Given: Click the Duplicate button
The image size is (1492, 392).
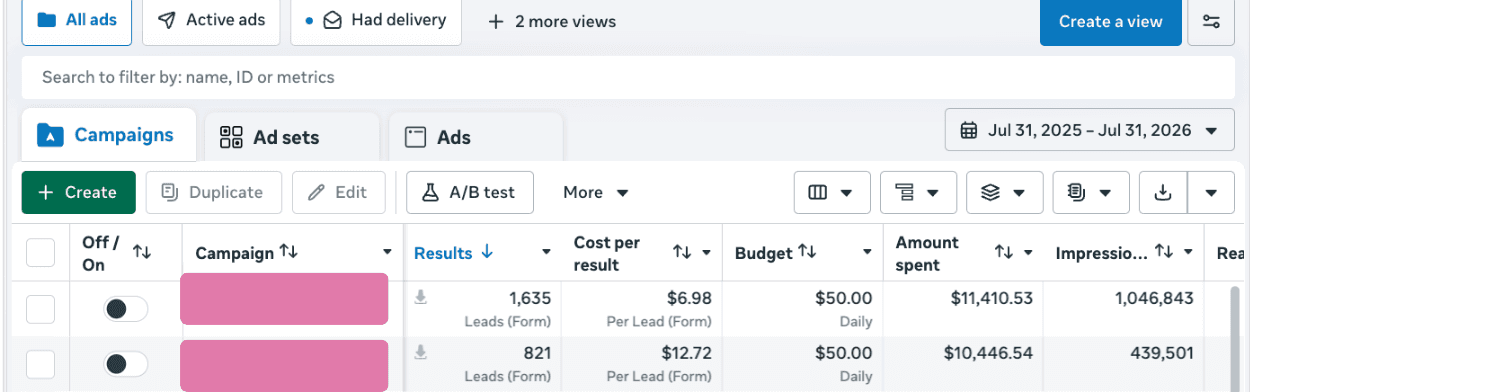Looking at the screenshot, I should tap(214, 193).
